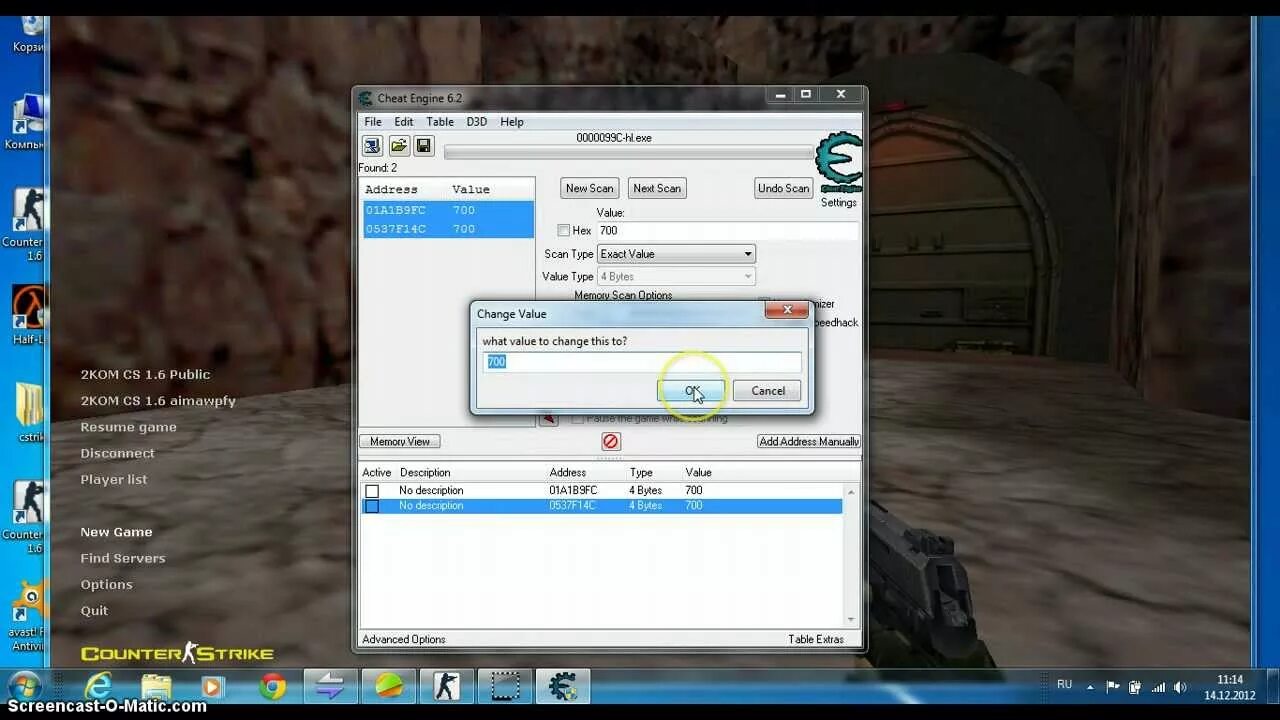Viewport: 1280px width, 720px height.
Task: Open Options in game menu
Action: pos(106,585)
